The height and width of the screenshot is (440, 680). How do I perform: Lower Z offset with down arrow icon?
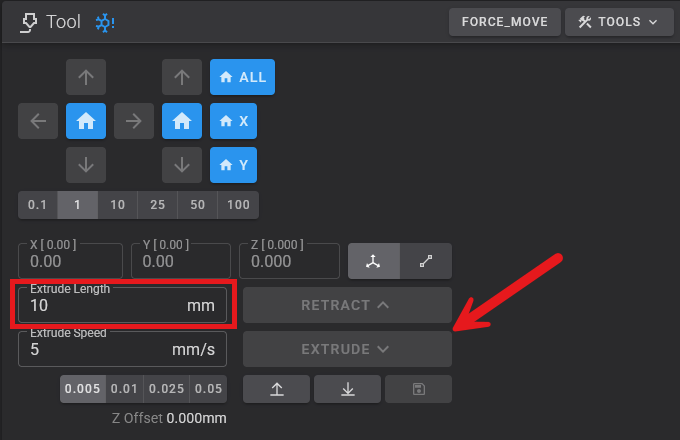[x=347, y=389]
